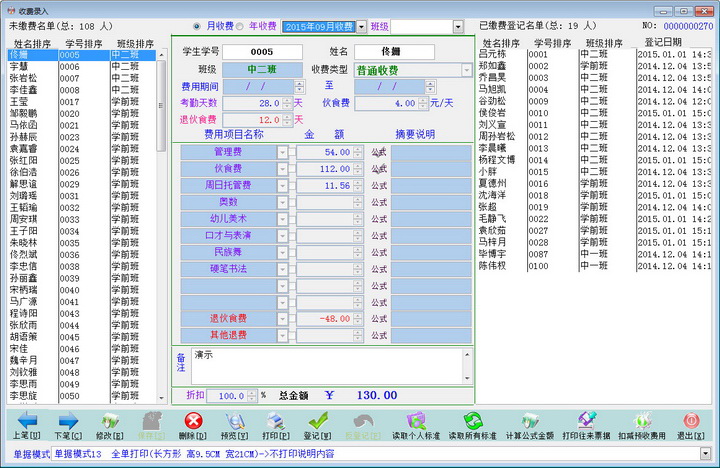Click the 伙食费 amount field 112.00
This screenshot has height=468, width=720.
tap(325, 169)
